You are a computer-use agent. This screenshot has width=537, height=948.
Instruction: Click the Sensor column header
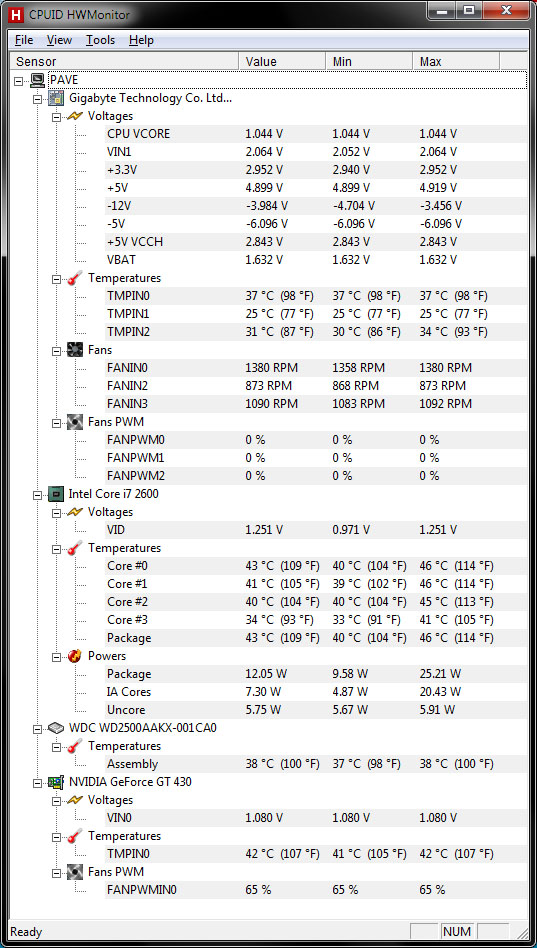click(125, 61)
